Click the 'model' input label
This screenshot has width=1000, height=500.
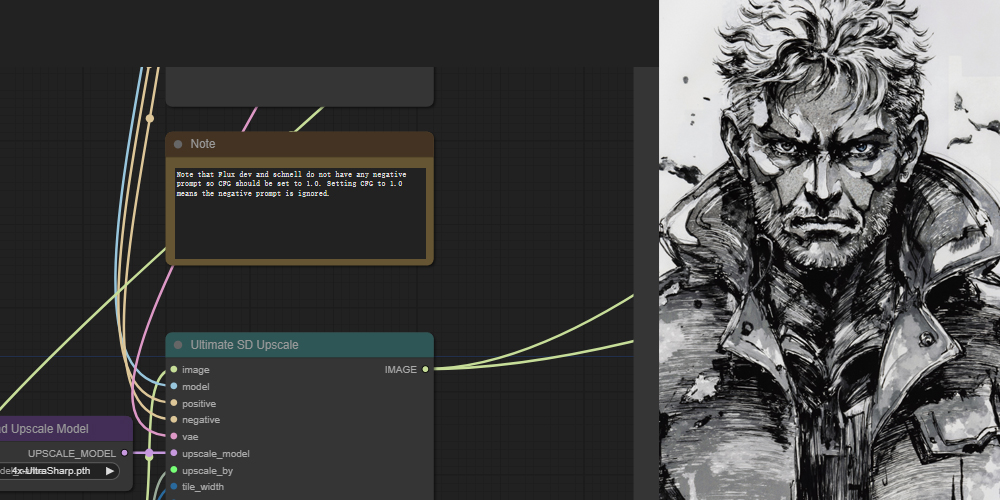pyautogui.click(x=196, y=386)
